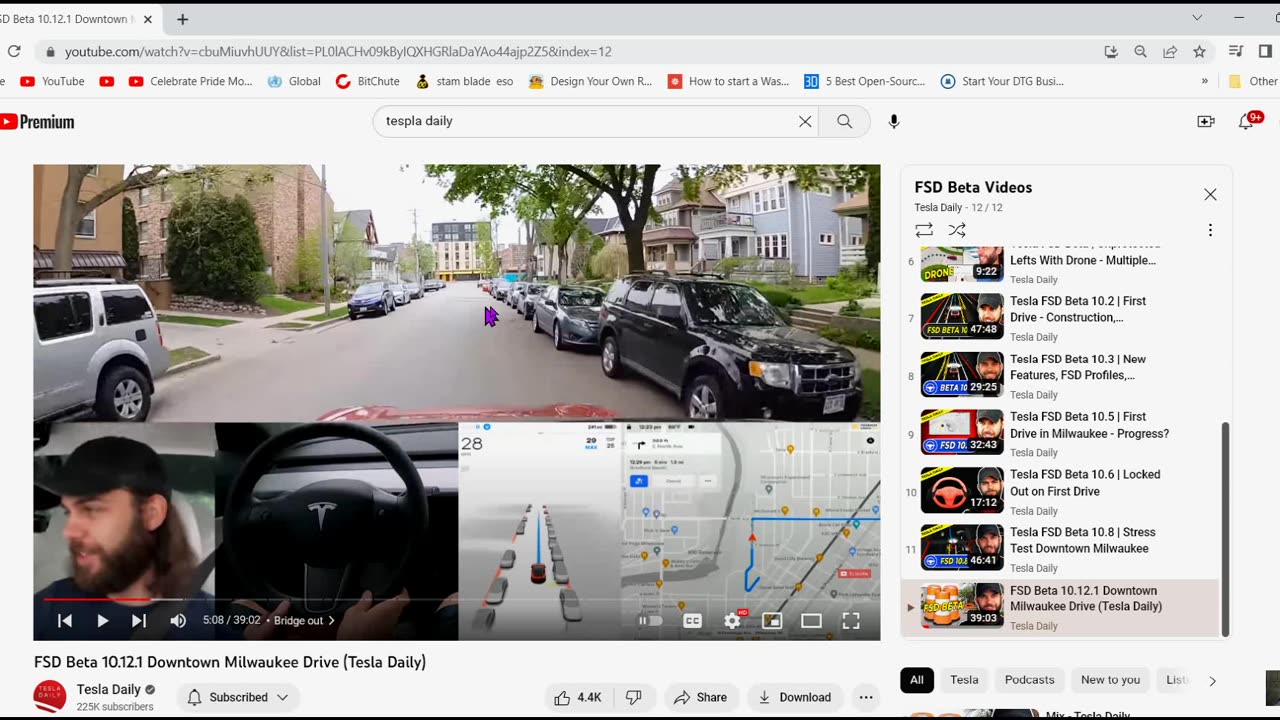This screenshot has height=720, width=1280.
Task: Close the FSD Beta 10.12.1 browser tab
Action: pos(147,19)
